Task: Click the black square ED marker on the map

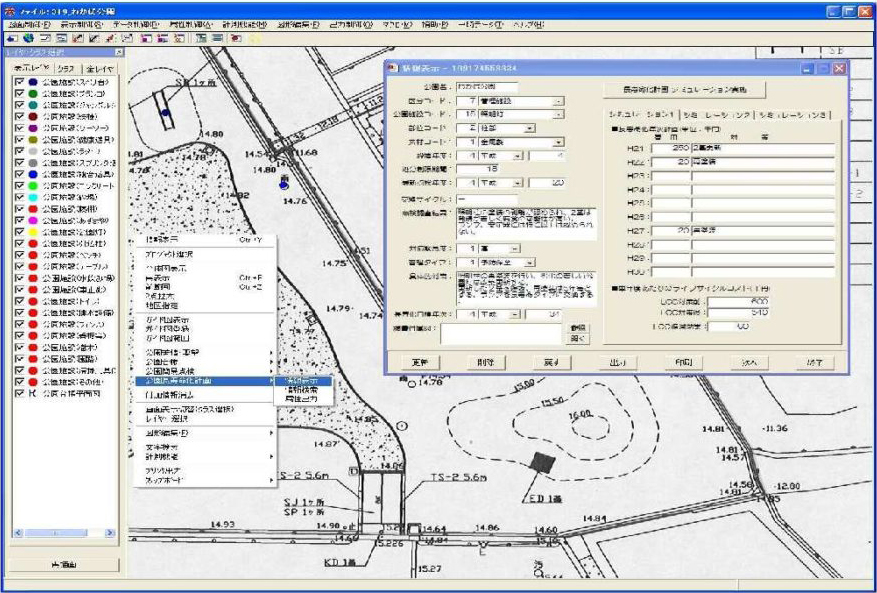Action: coord(543,461)
